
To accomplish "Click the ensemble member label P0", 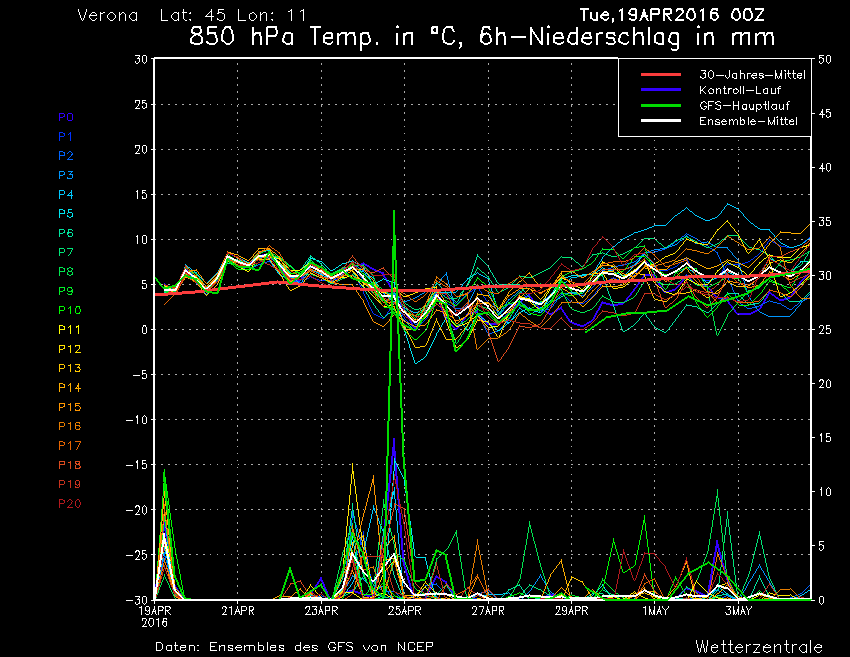I will (x=66, y=117).
